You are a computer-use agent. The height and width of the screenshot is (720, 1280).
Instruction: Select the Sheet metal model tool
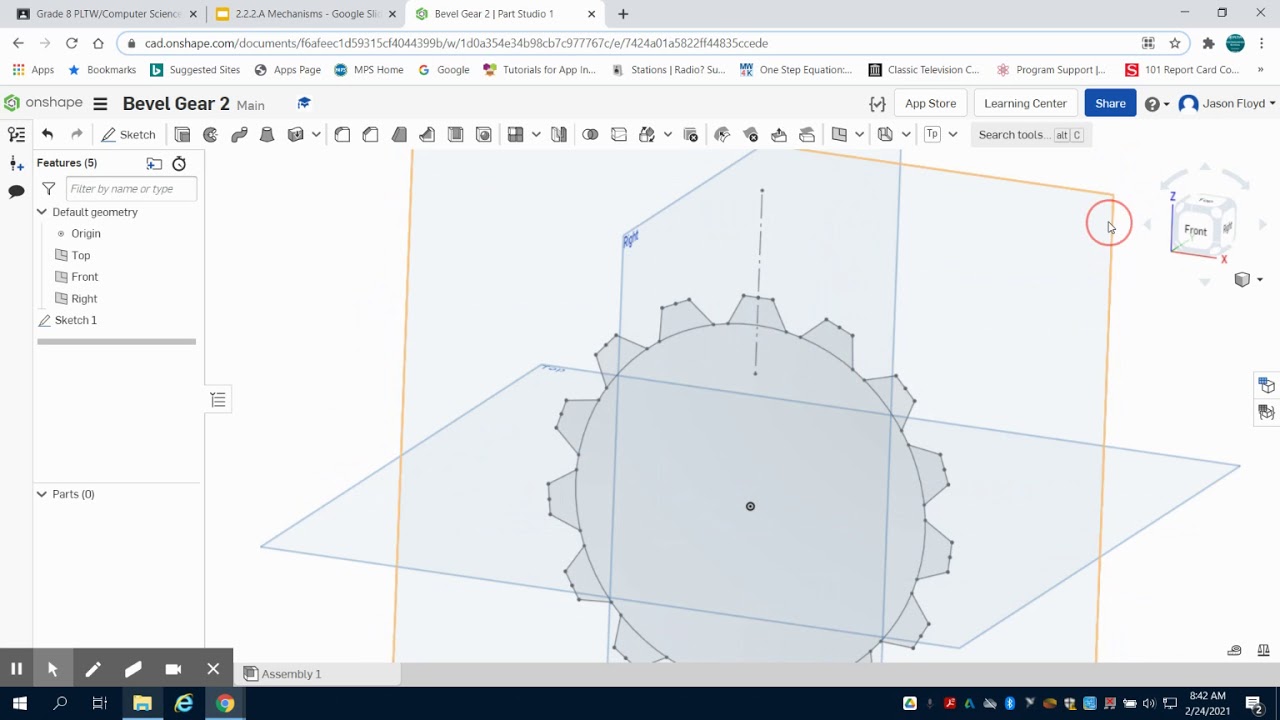[x=885, y=135]
